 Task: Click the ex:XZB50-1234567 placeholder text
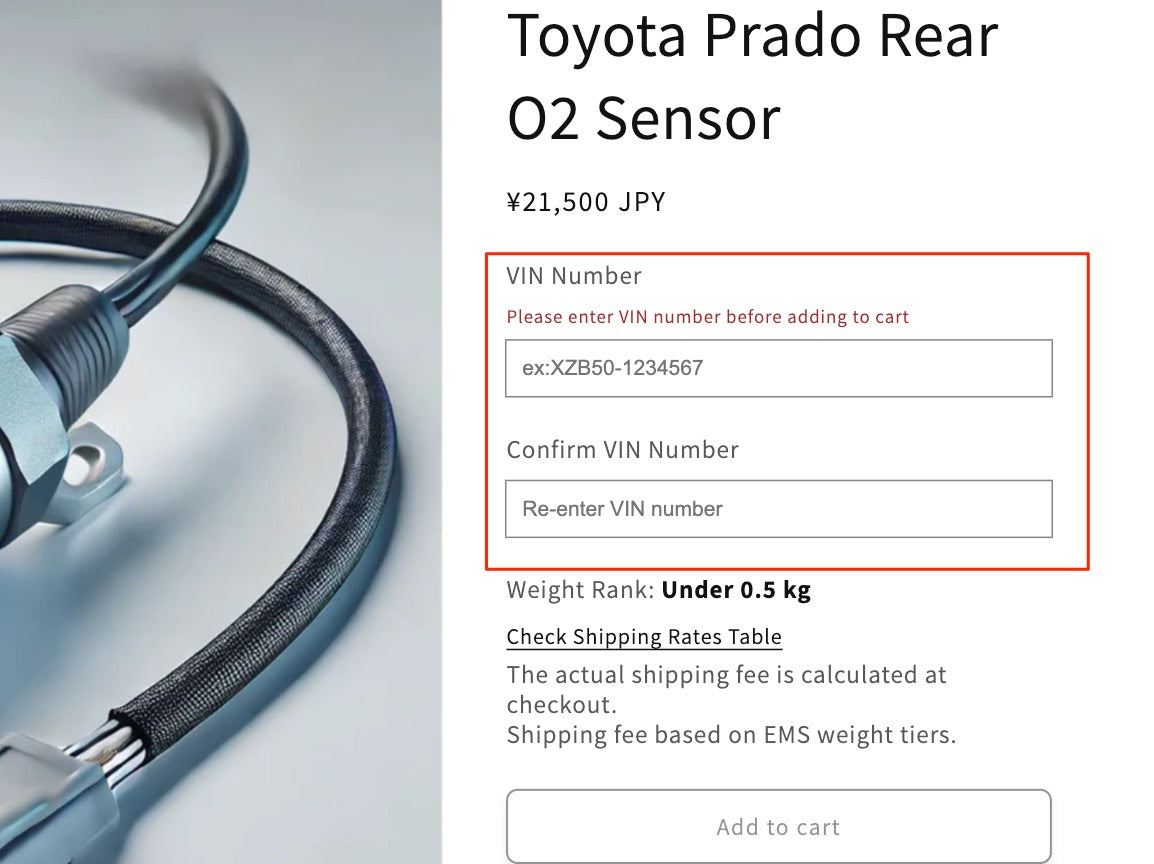612,368
